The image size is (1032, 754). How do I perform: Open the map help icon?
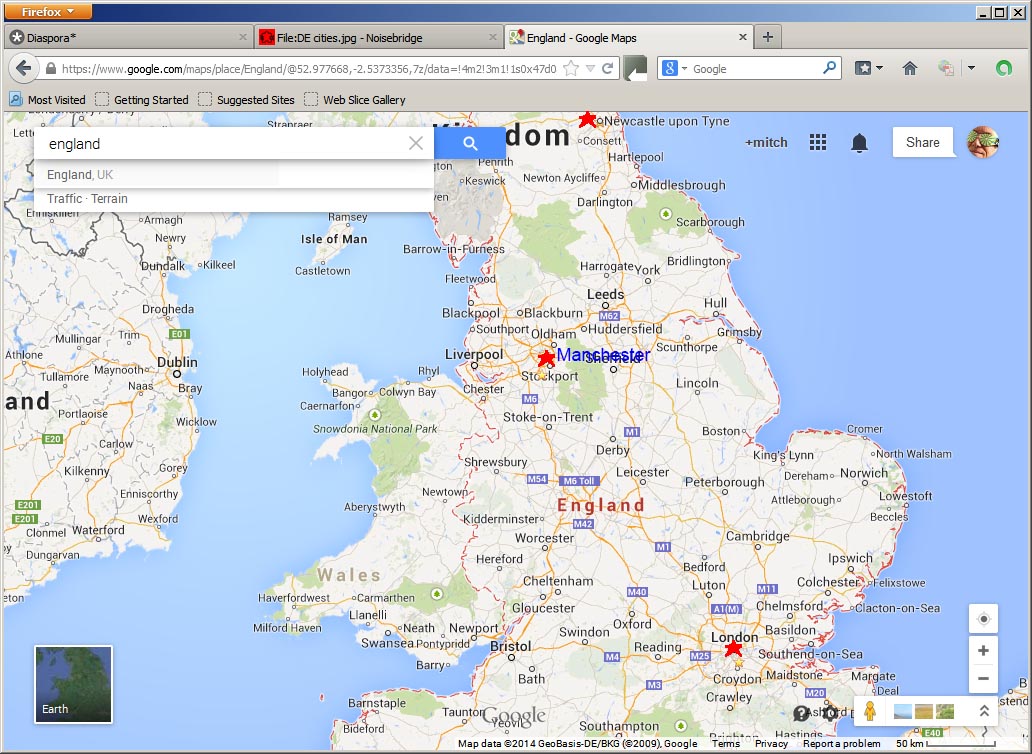coord(801,712)
